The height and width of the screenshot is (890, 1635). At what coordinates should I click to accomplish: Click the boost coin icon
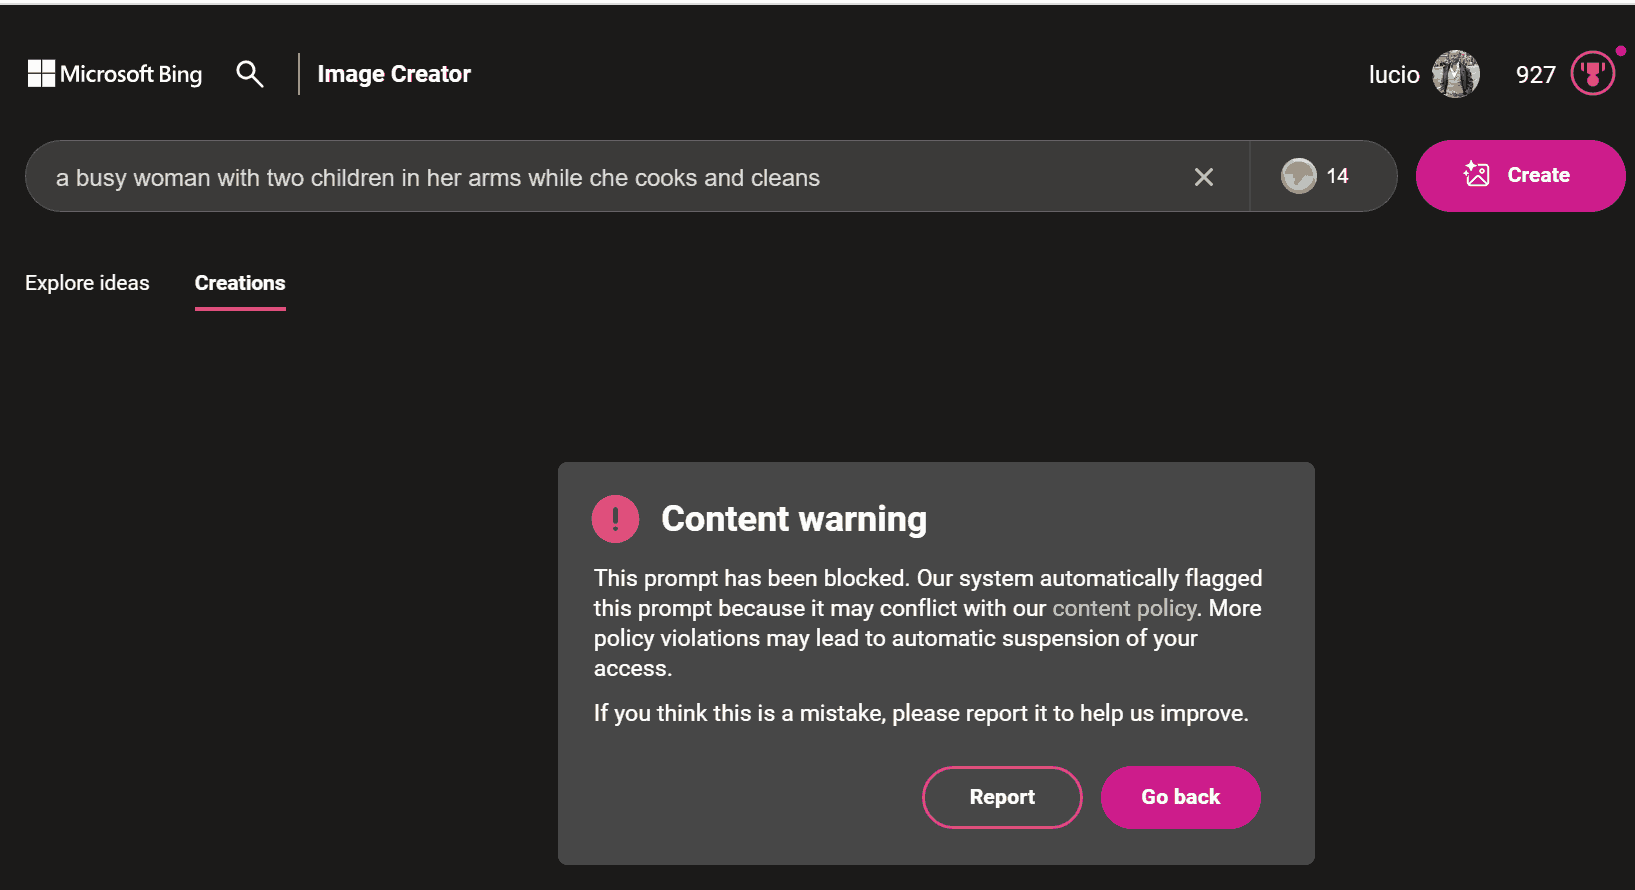(1299, 176)
